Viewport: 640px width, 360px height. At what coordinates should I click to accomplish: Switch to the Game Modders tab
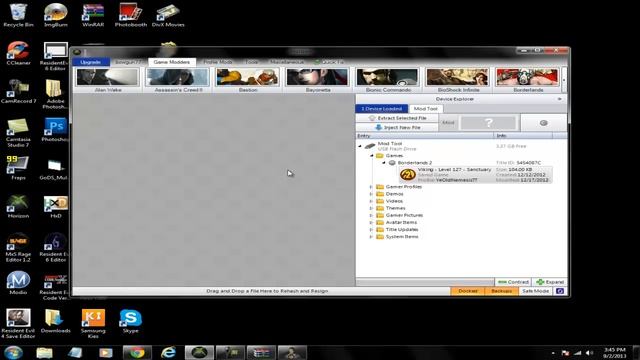tap(172, 62)
